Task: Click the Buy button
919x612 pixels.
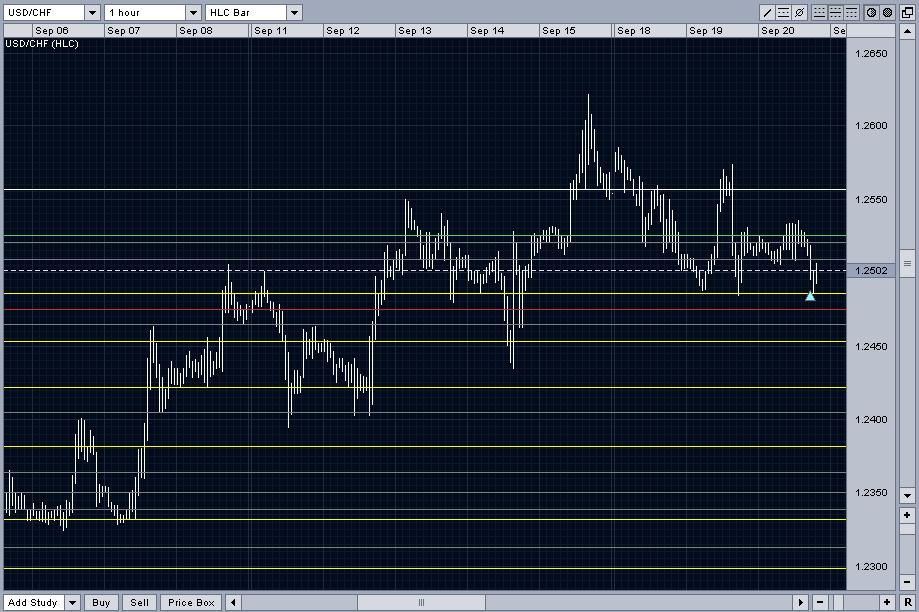Action: 101,602
